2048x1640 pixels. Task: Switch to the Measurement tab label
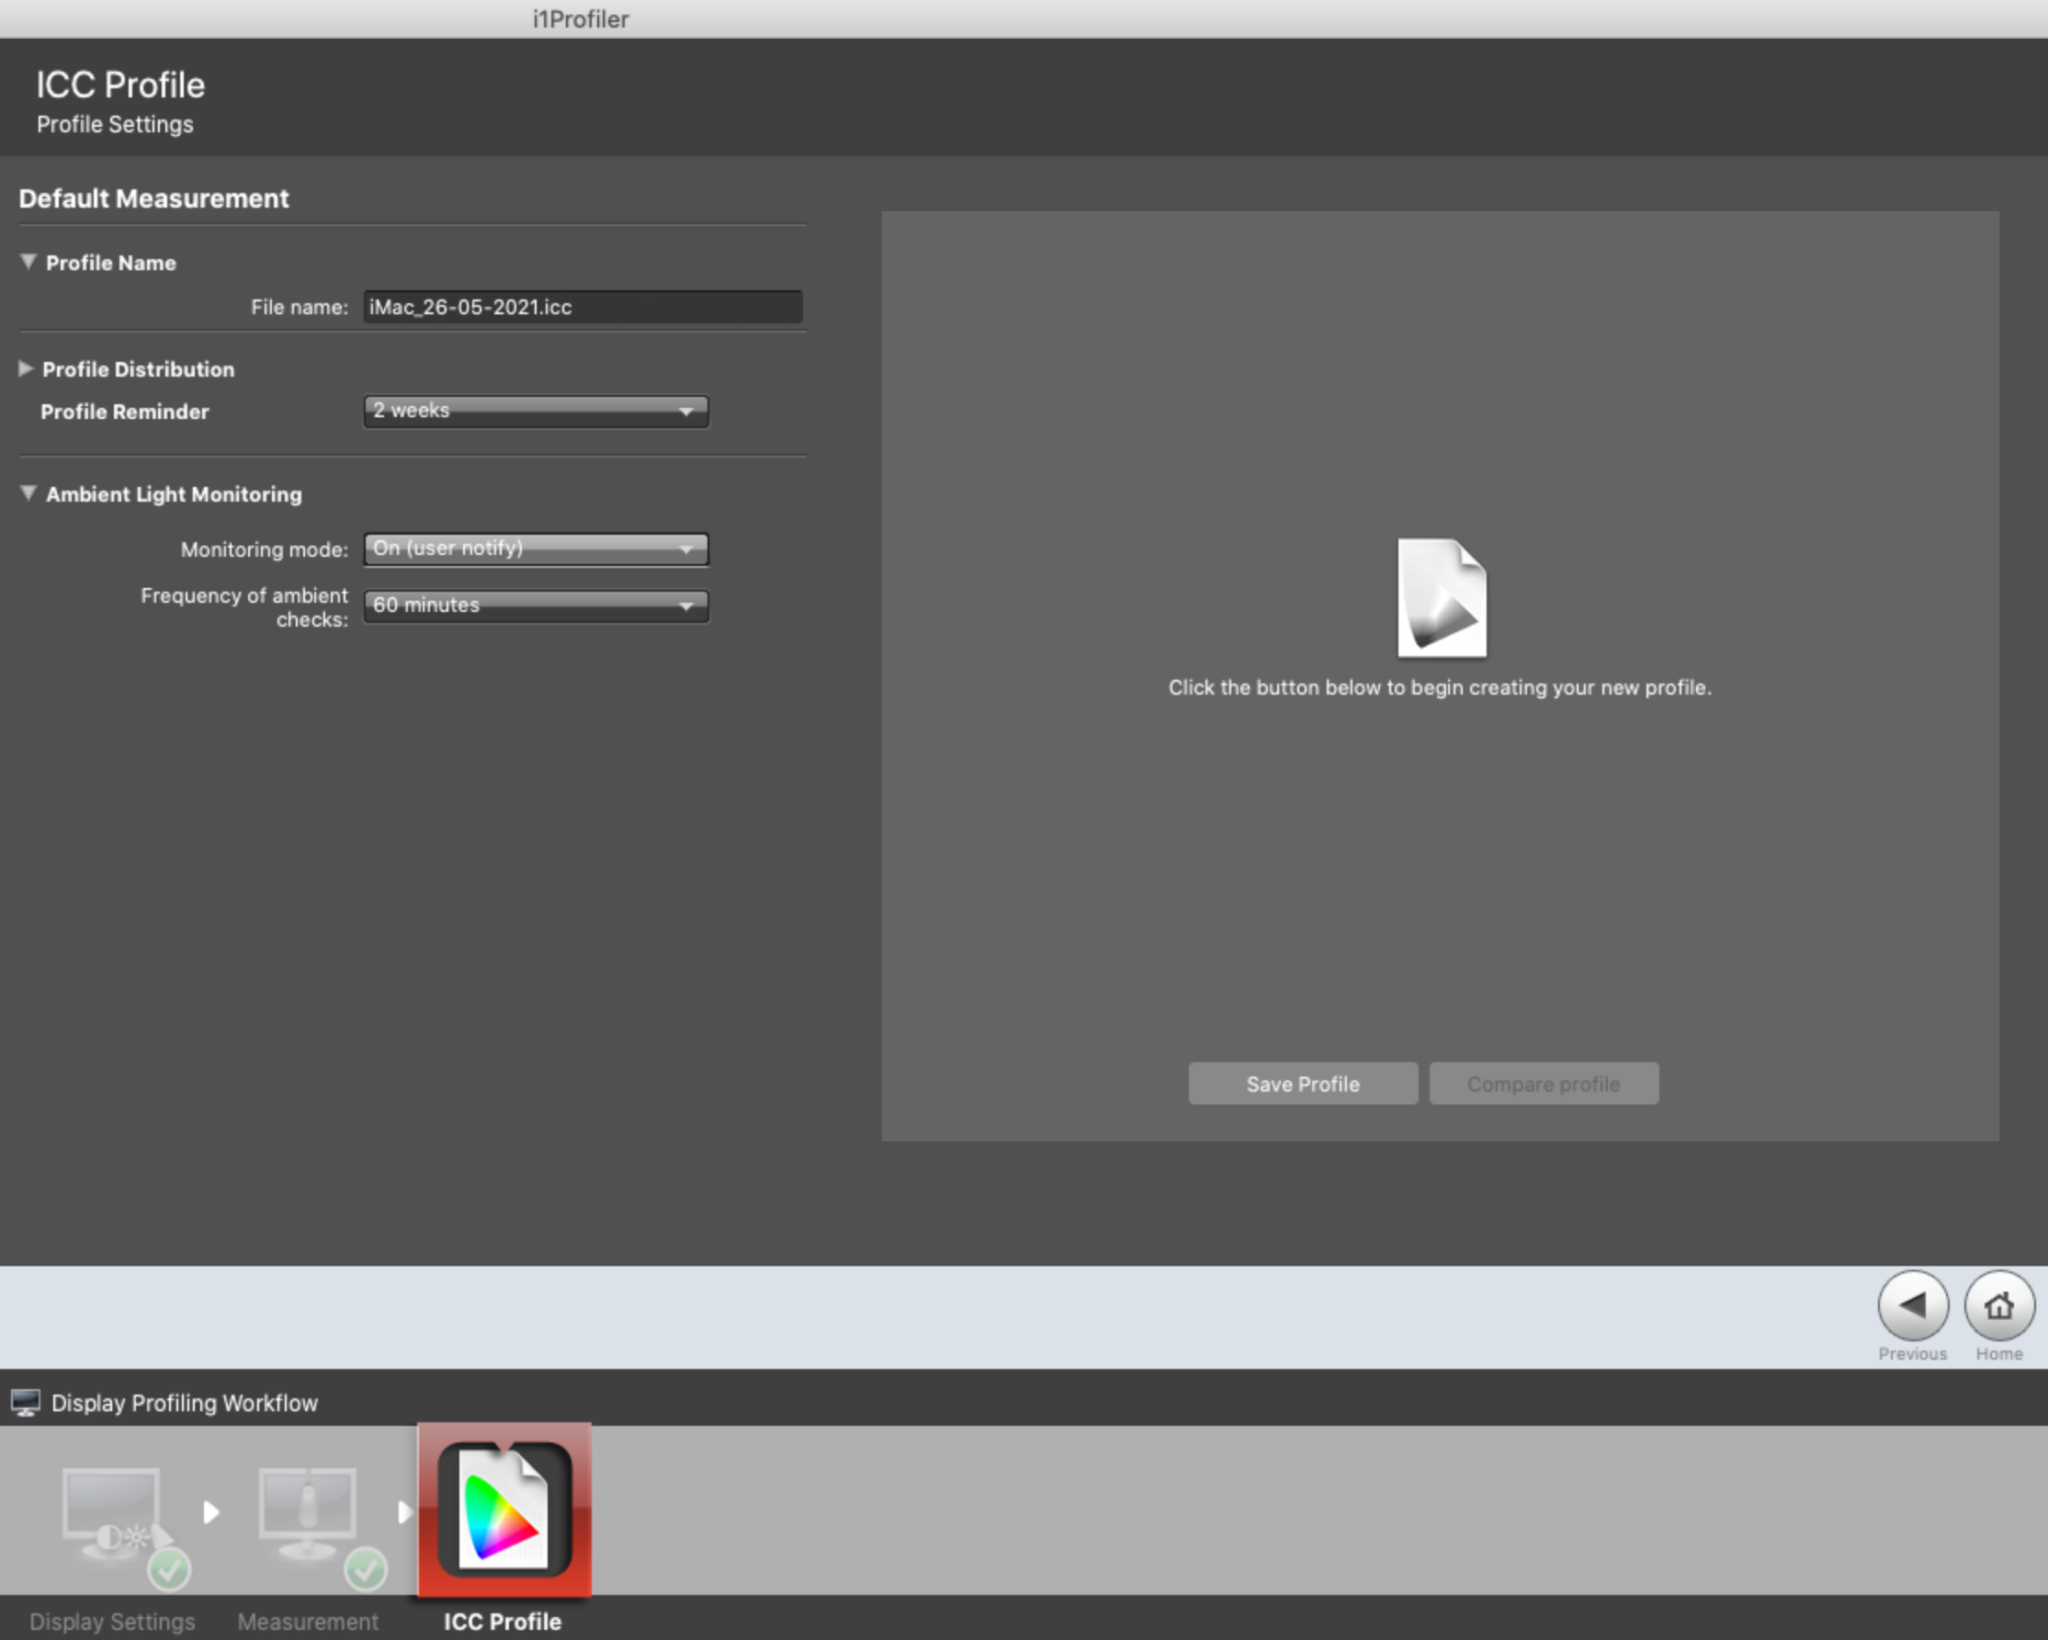308,1621
